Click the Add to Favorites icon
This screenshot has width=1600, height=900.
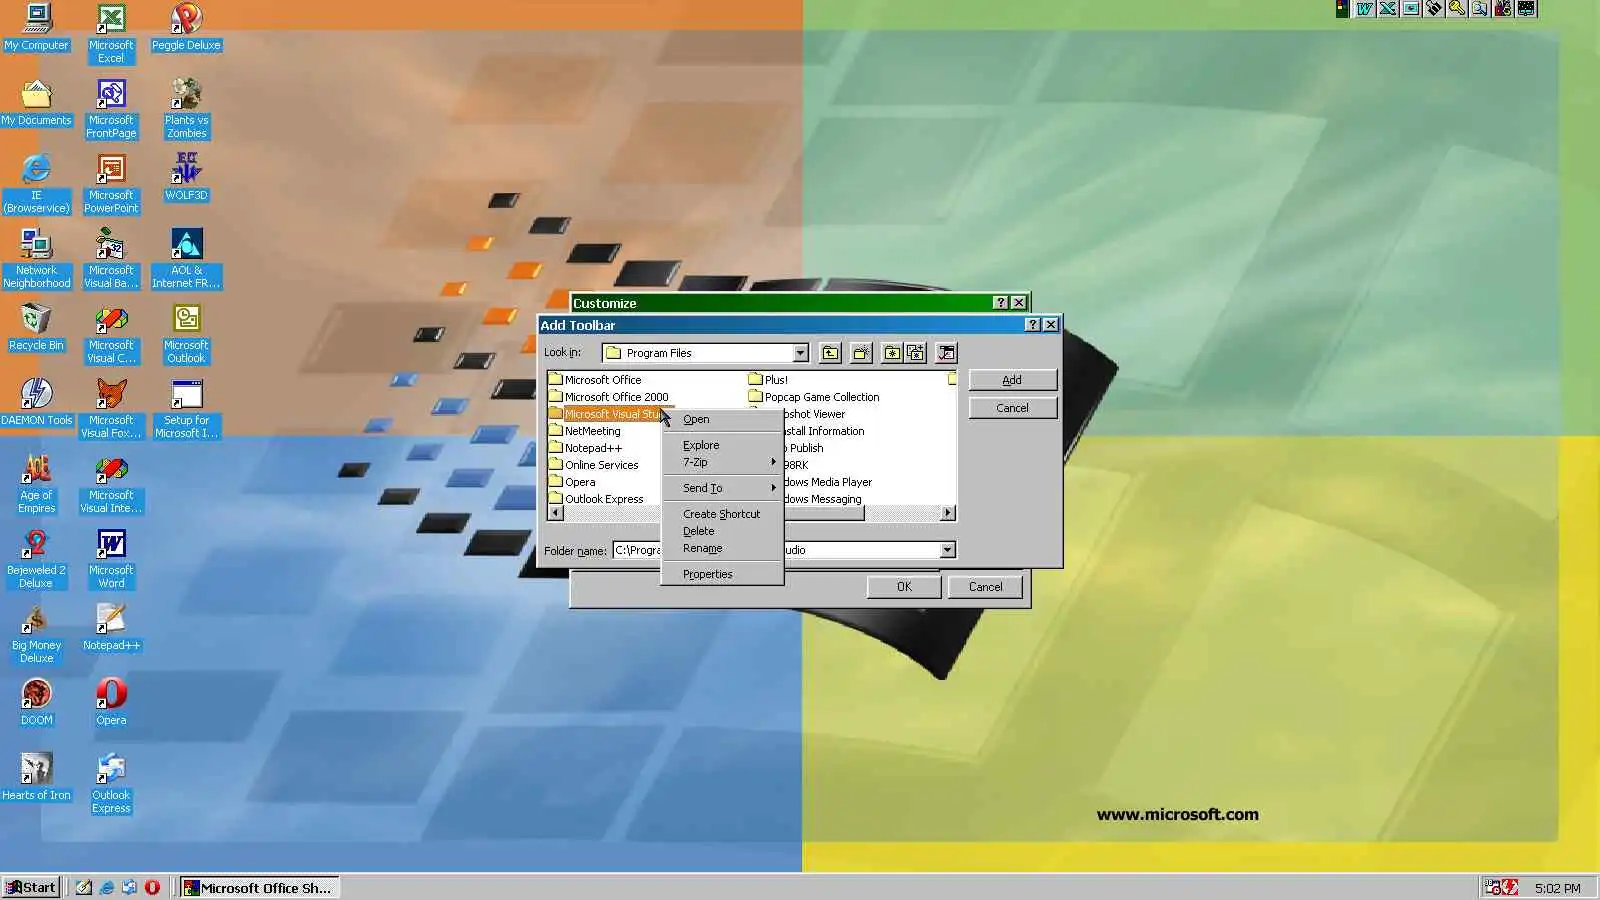click(x=915, y=353)
